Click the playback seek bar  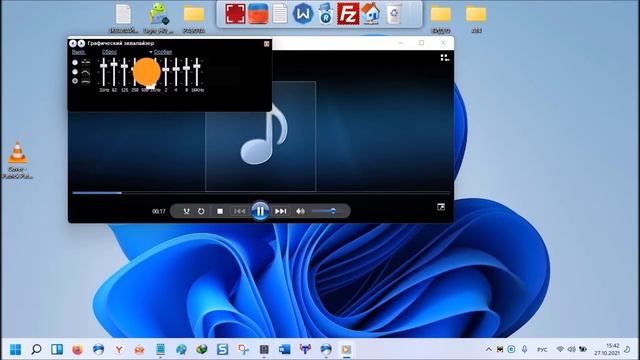pyautogui.click(x=261, y=193)
